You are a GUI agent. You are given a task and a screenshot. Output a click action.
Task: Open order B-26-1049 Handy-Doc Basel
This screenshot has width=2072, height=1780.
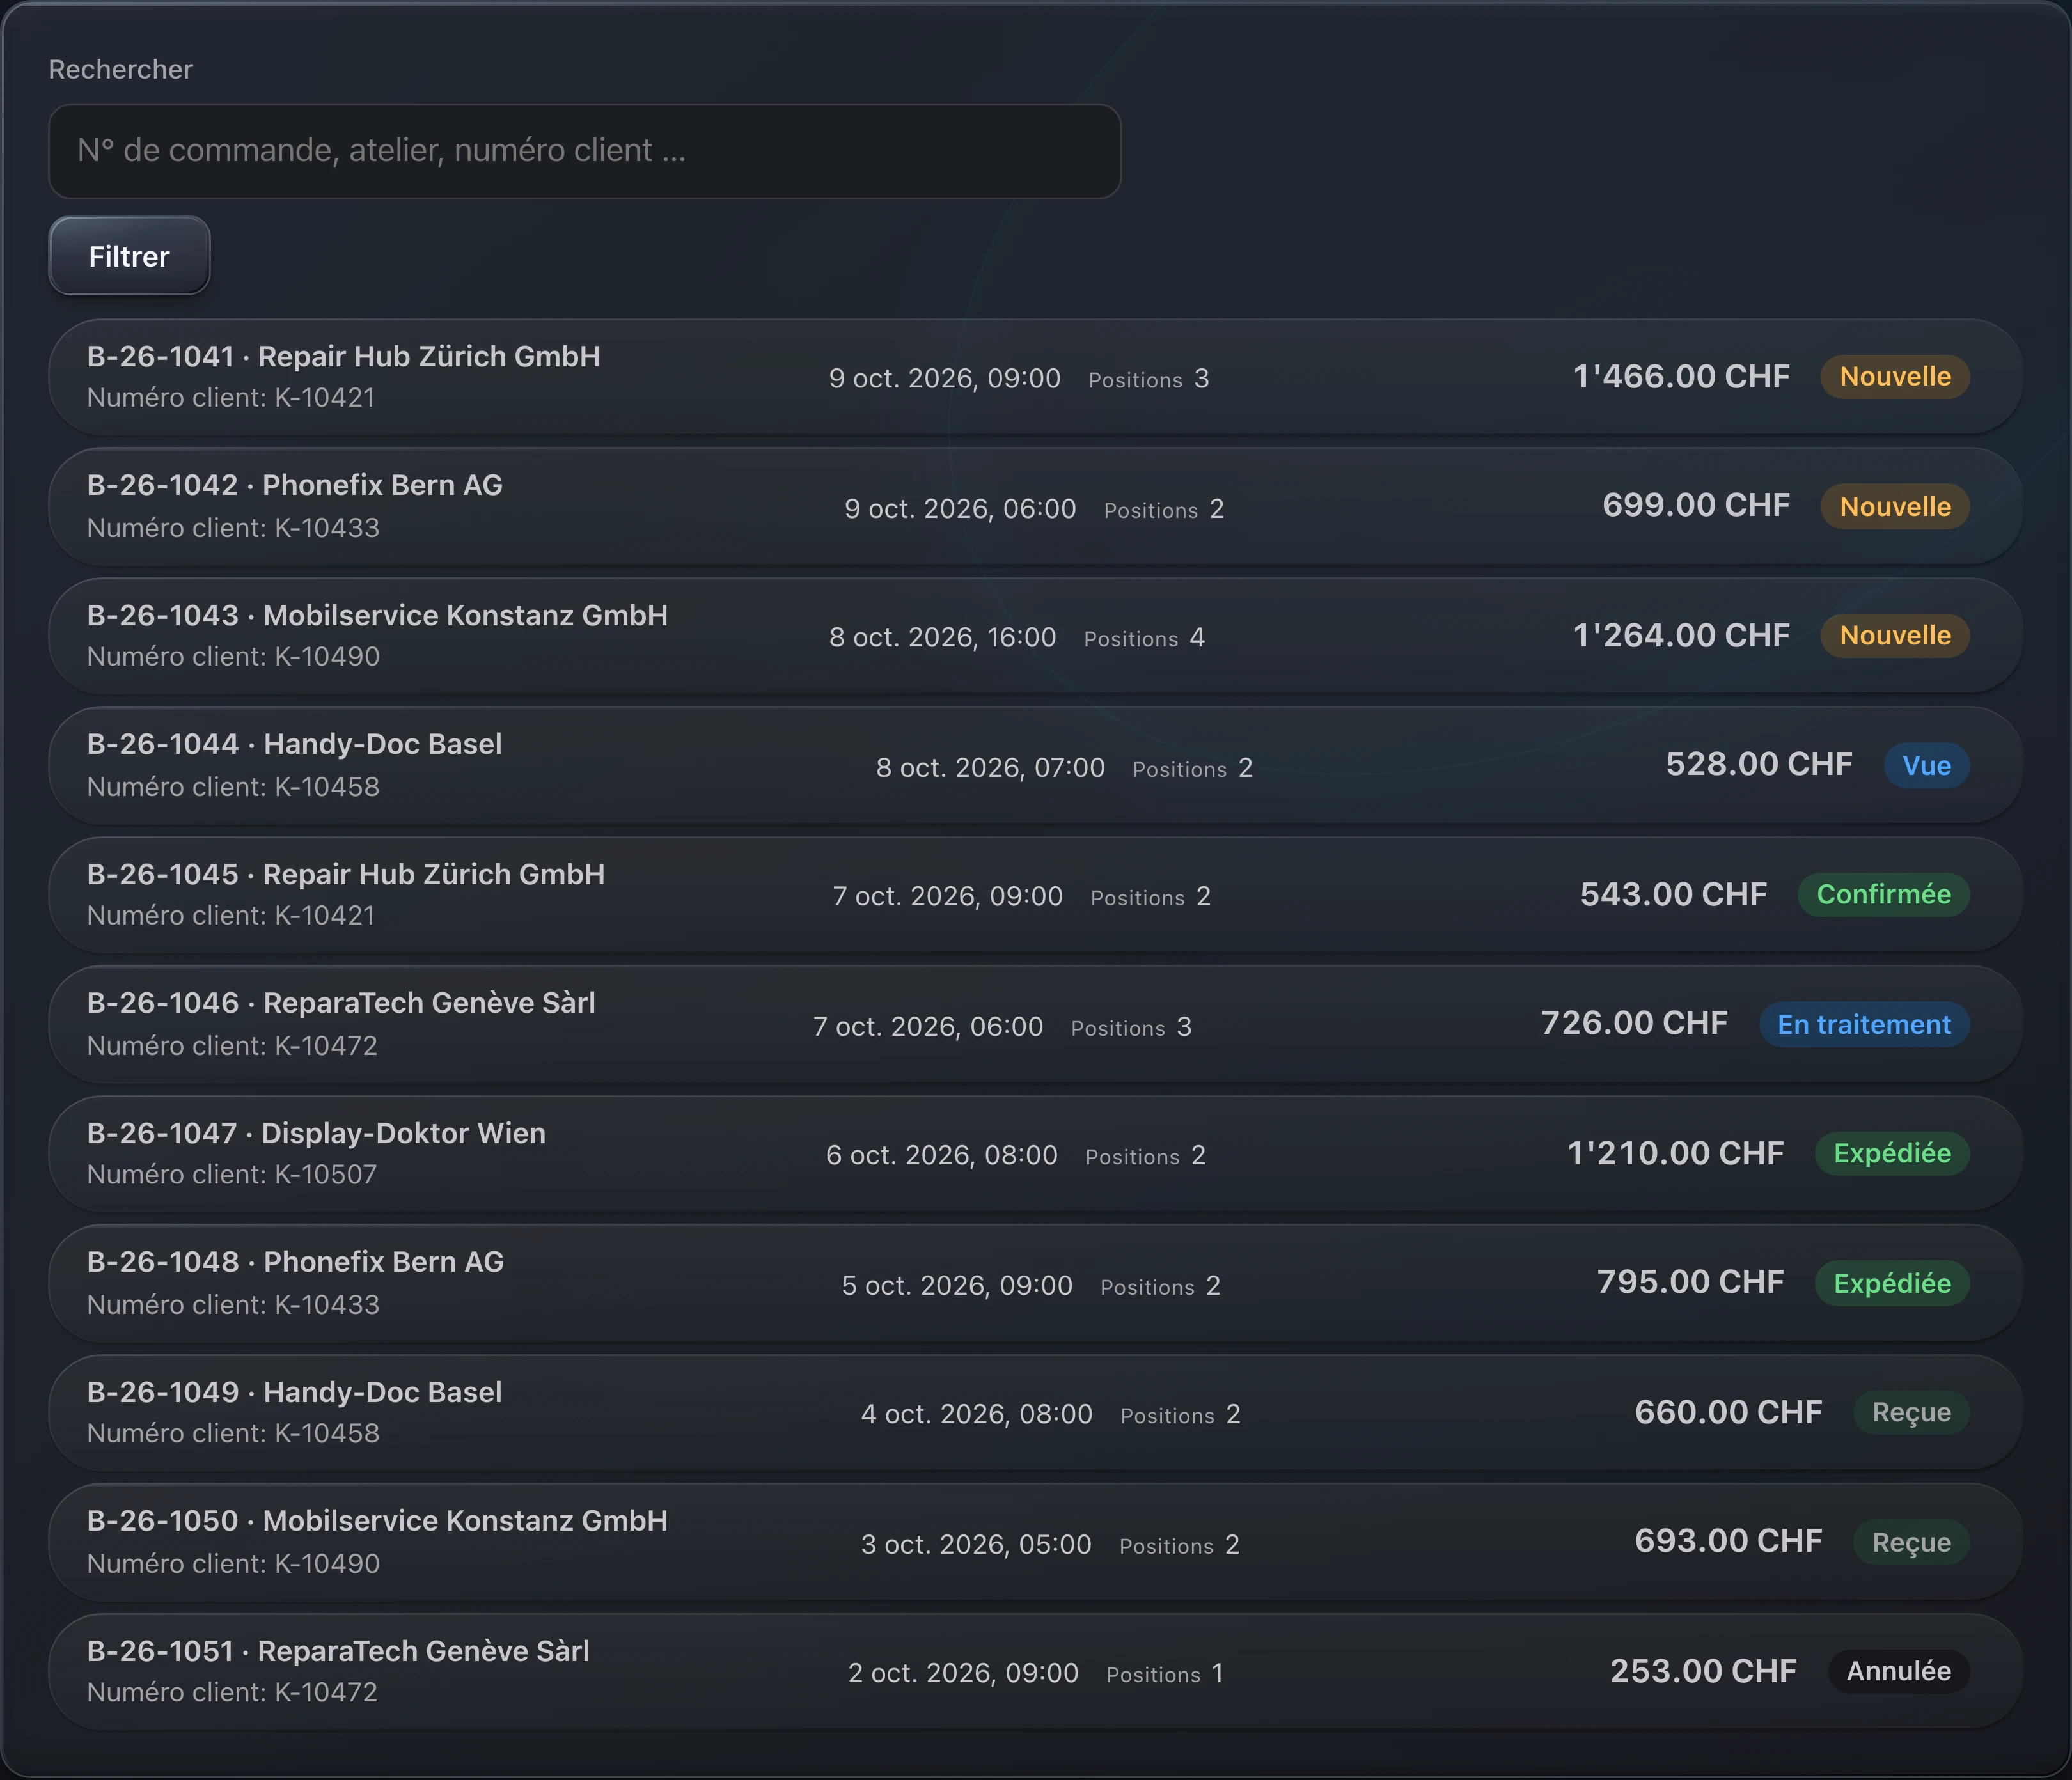1035,1413
